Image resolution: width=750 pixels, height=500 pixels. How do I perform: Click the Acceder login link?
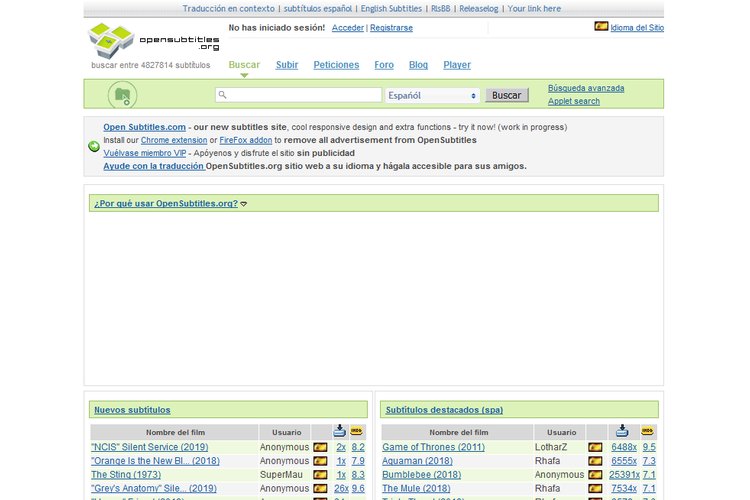pyautogui.click(x=348, y=28)
